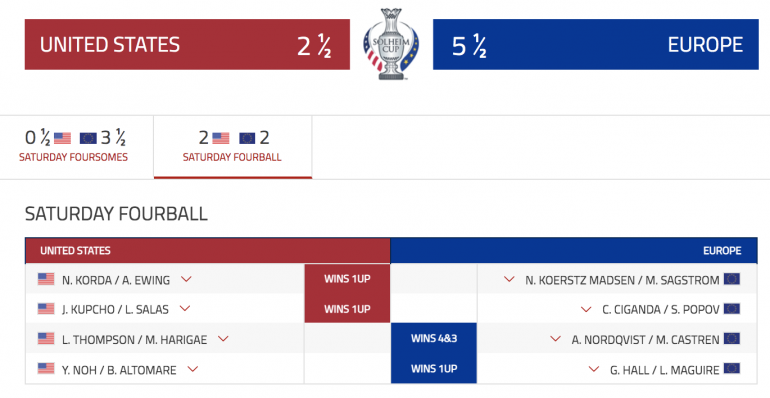Expand the L. Thompson / M. Harigae chevron
The image size is (770, 398).
pyautogui.click(x=223, y=339)
